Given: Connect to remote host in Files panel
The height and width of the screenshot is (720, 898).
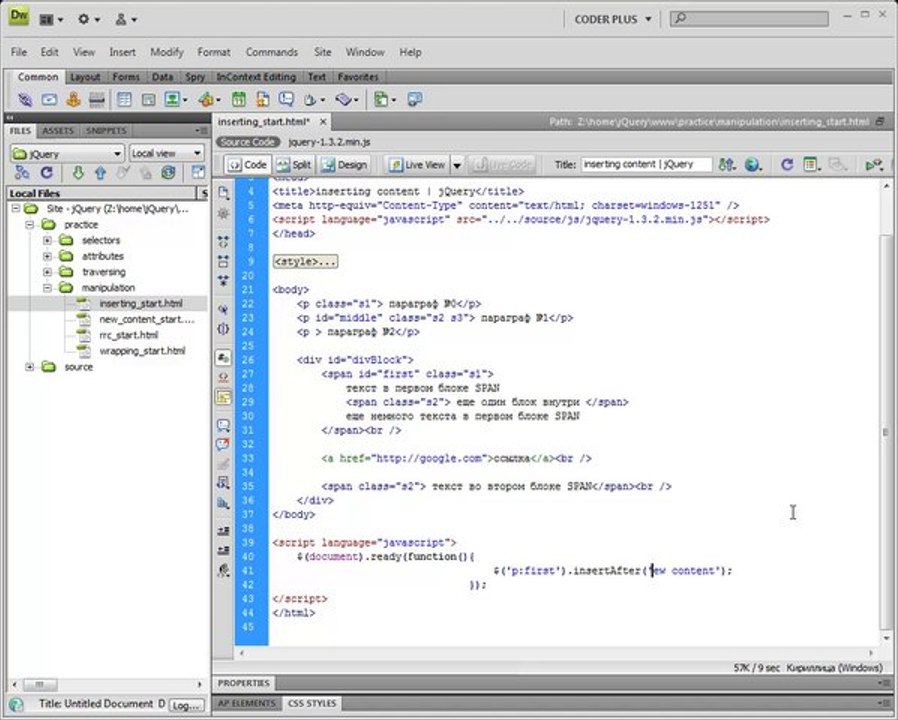Looking at the screenshot, I should point(22,172).
